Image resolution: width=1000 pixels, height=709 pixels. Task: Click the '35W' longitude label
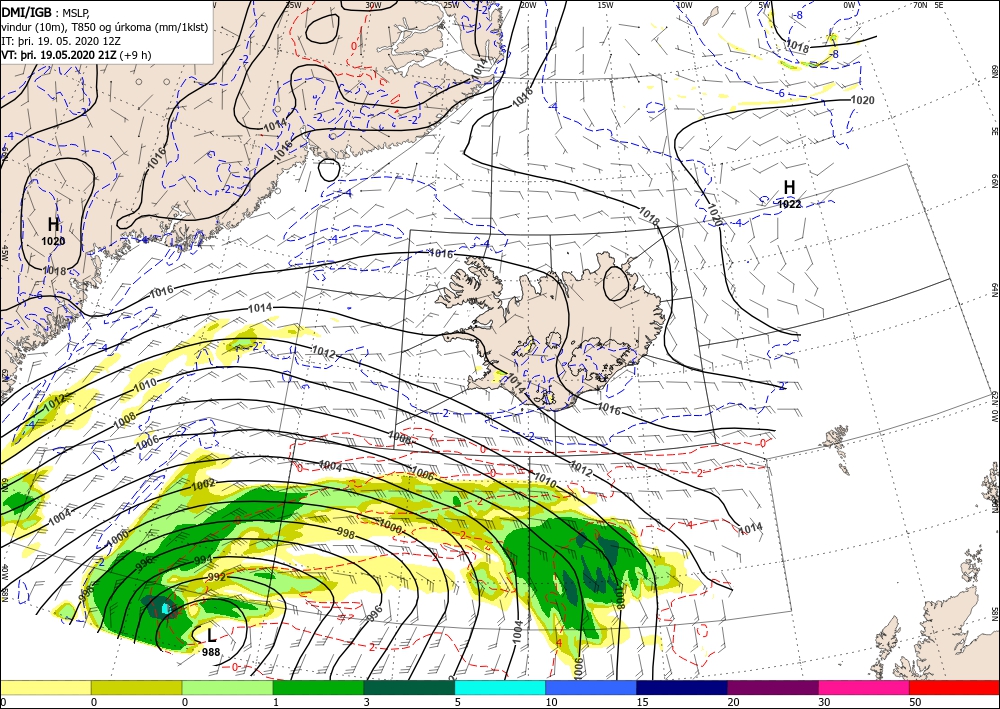tap(293, 5)
